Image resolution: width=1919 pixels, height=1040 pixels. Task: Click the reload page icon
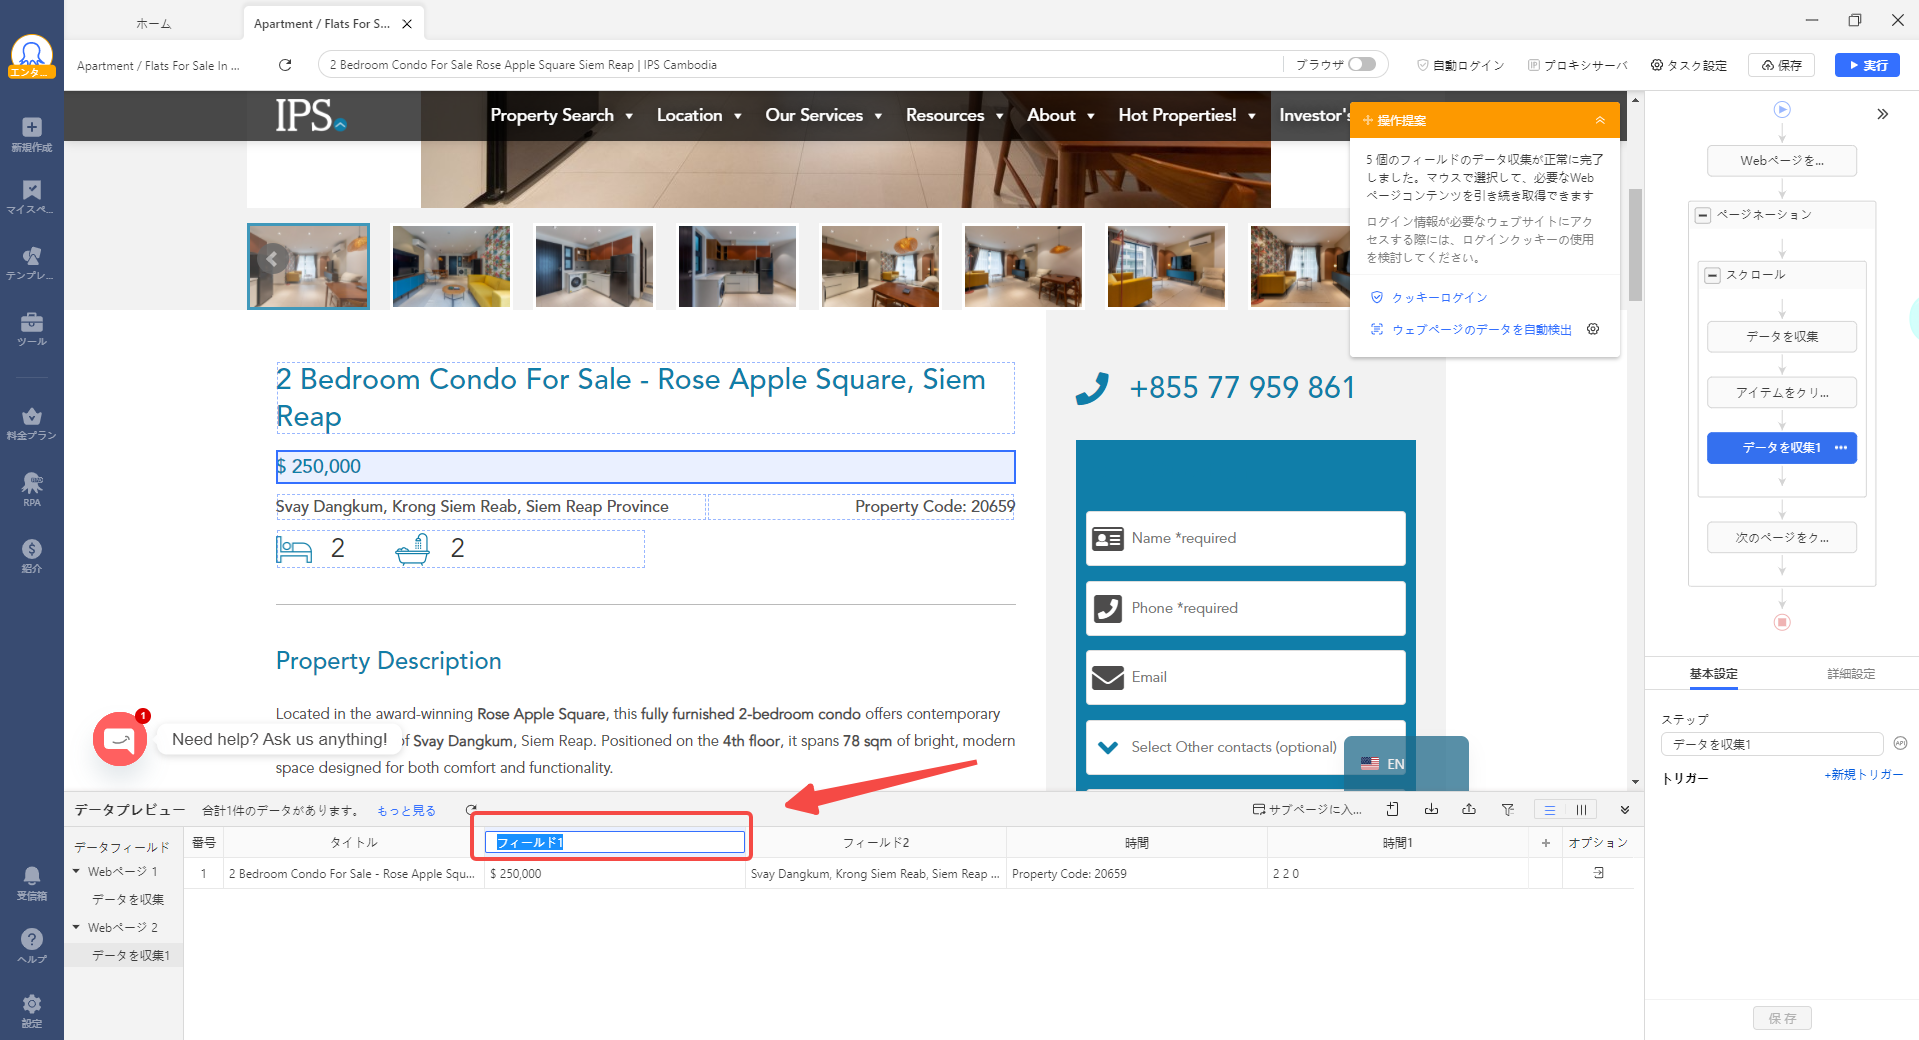[x=285, y=65]
